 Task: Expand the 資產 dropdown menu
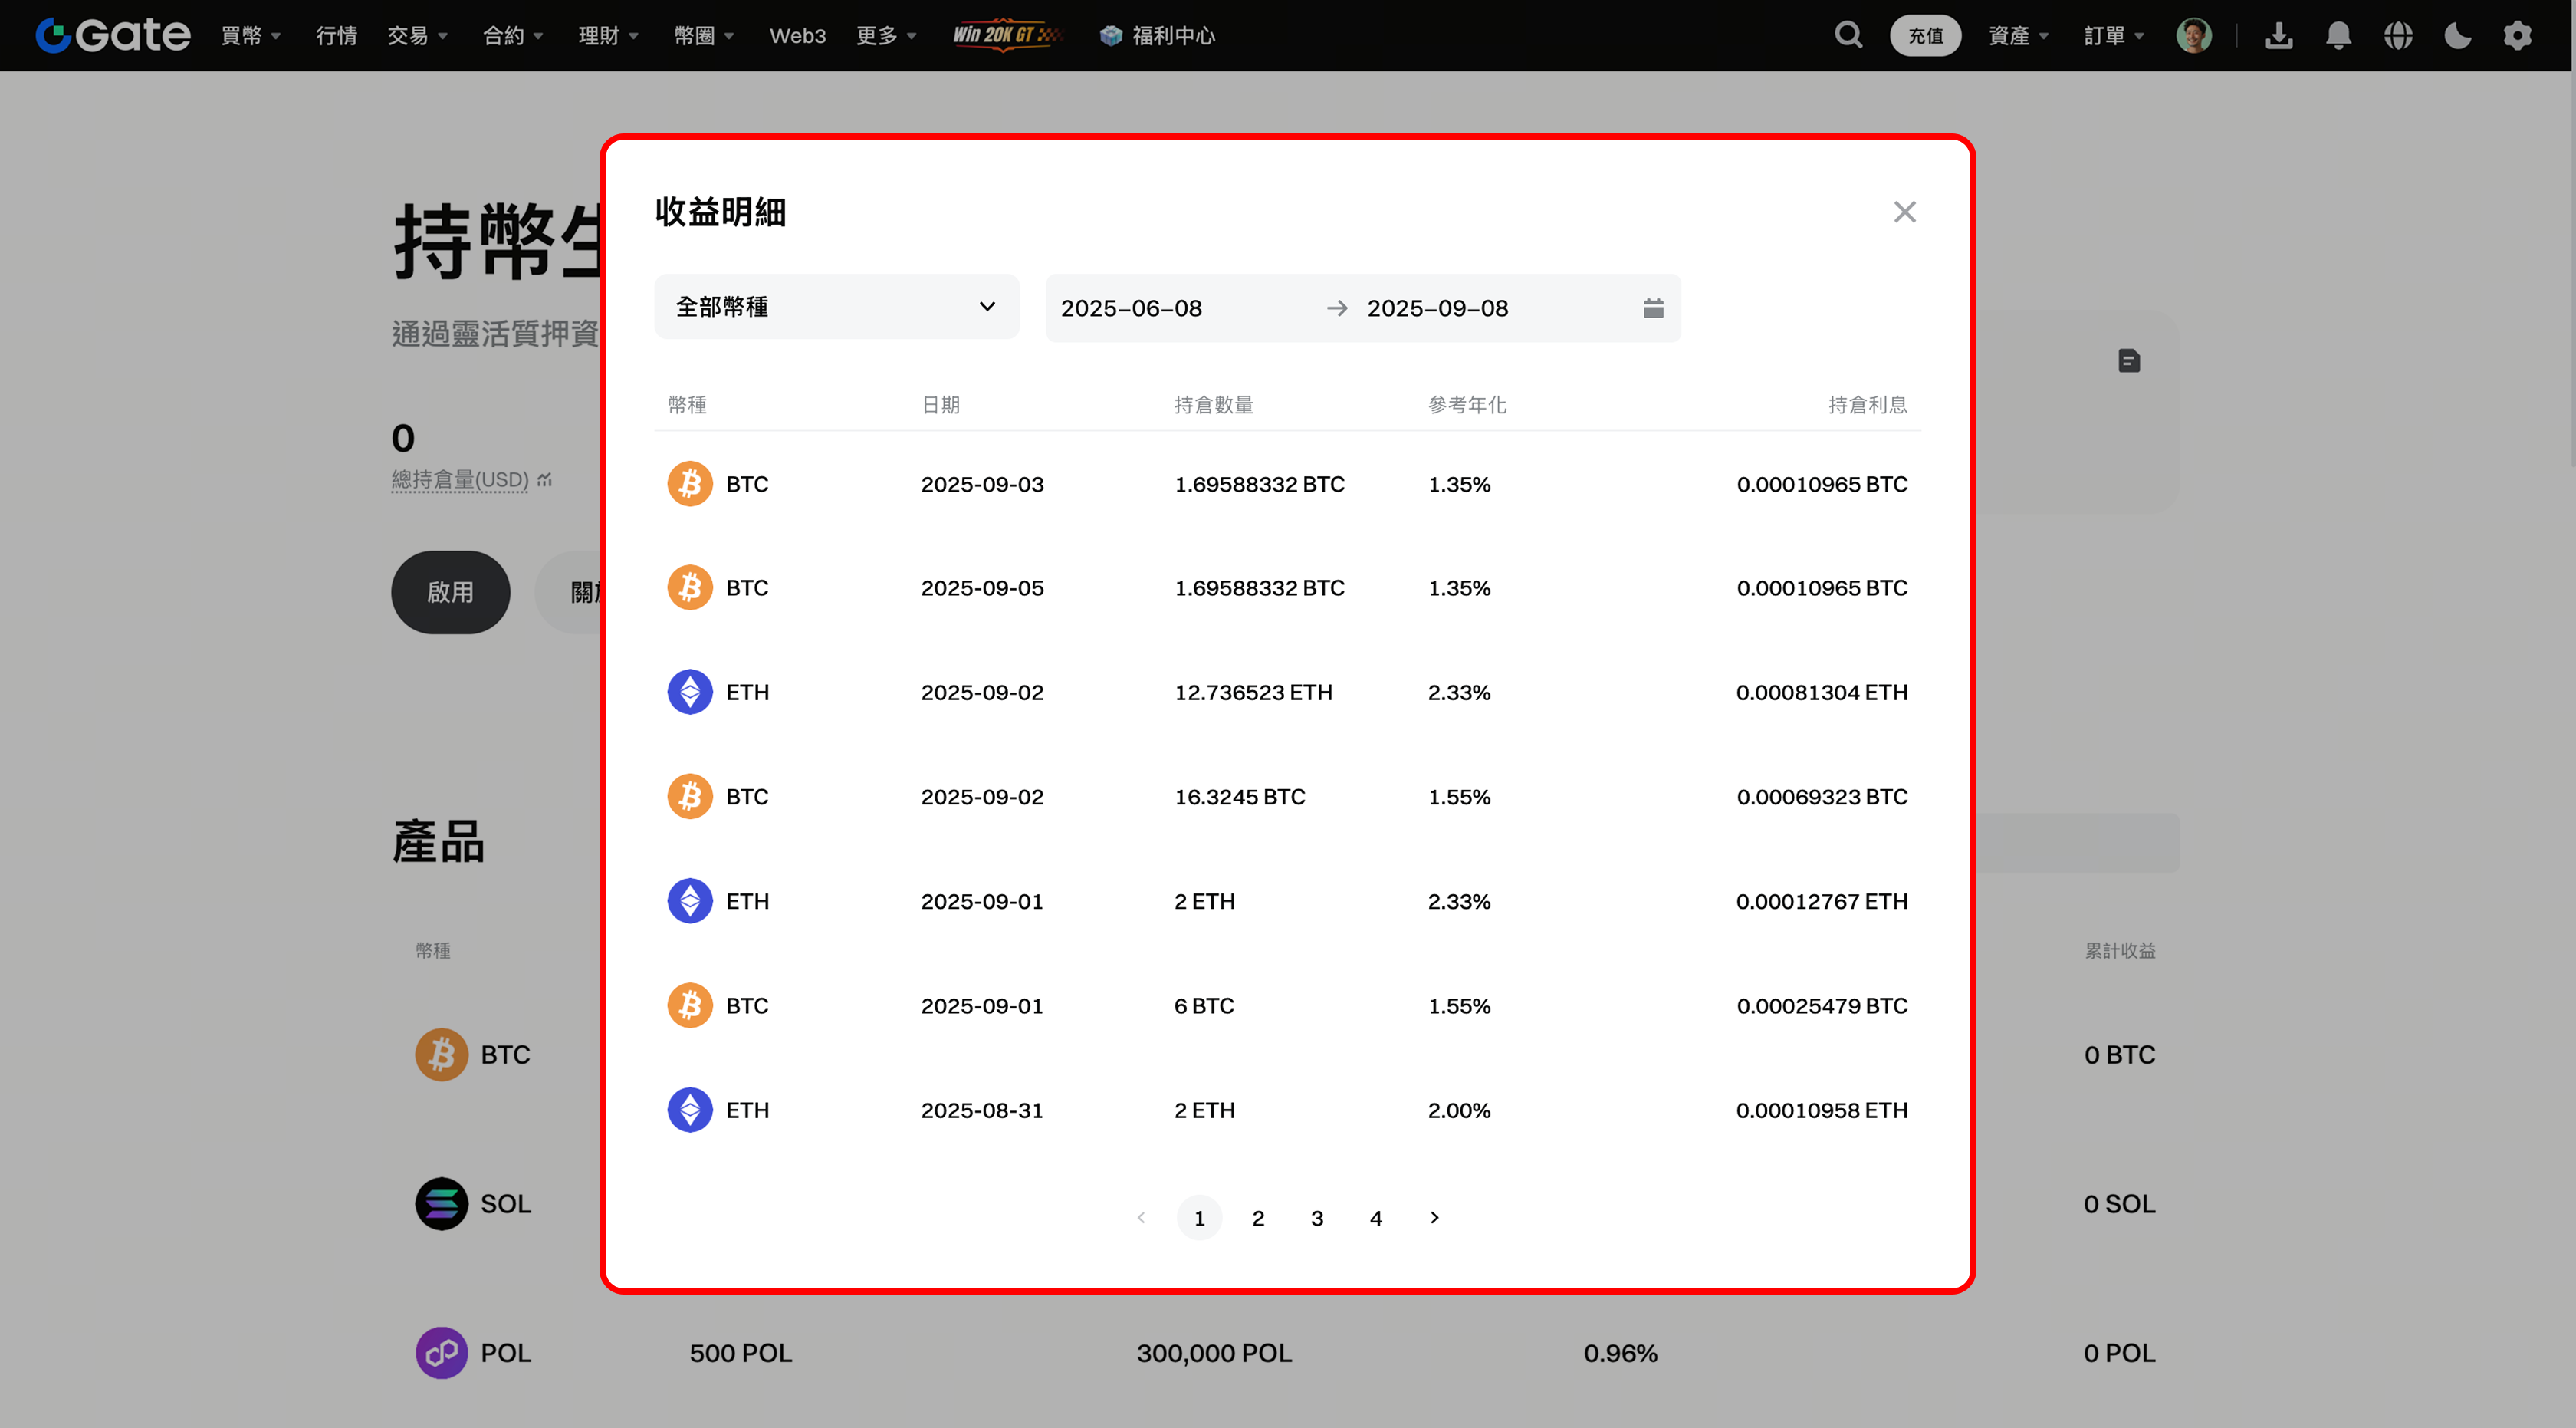(2017, 35)
